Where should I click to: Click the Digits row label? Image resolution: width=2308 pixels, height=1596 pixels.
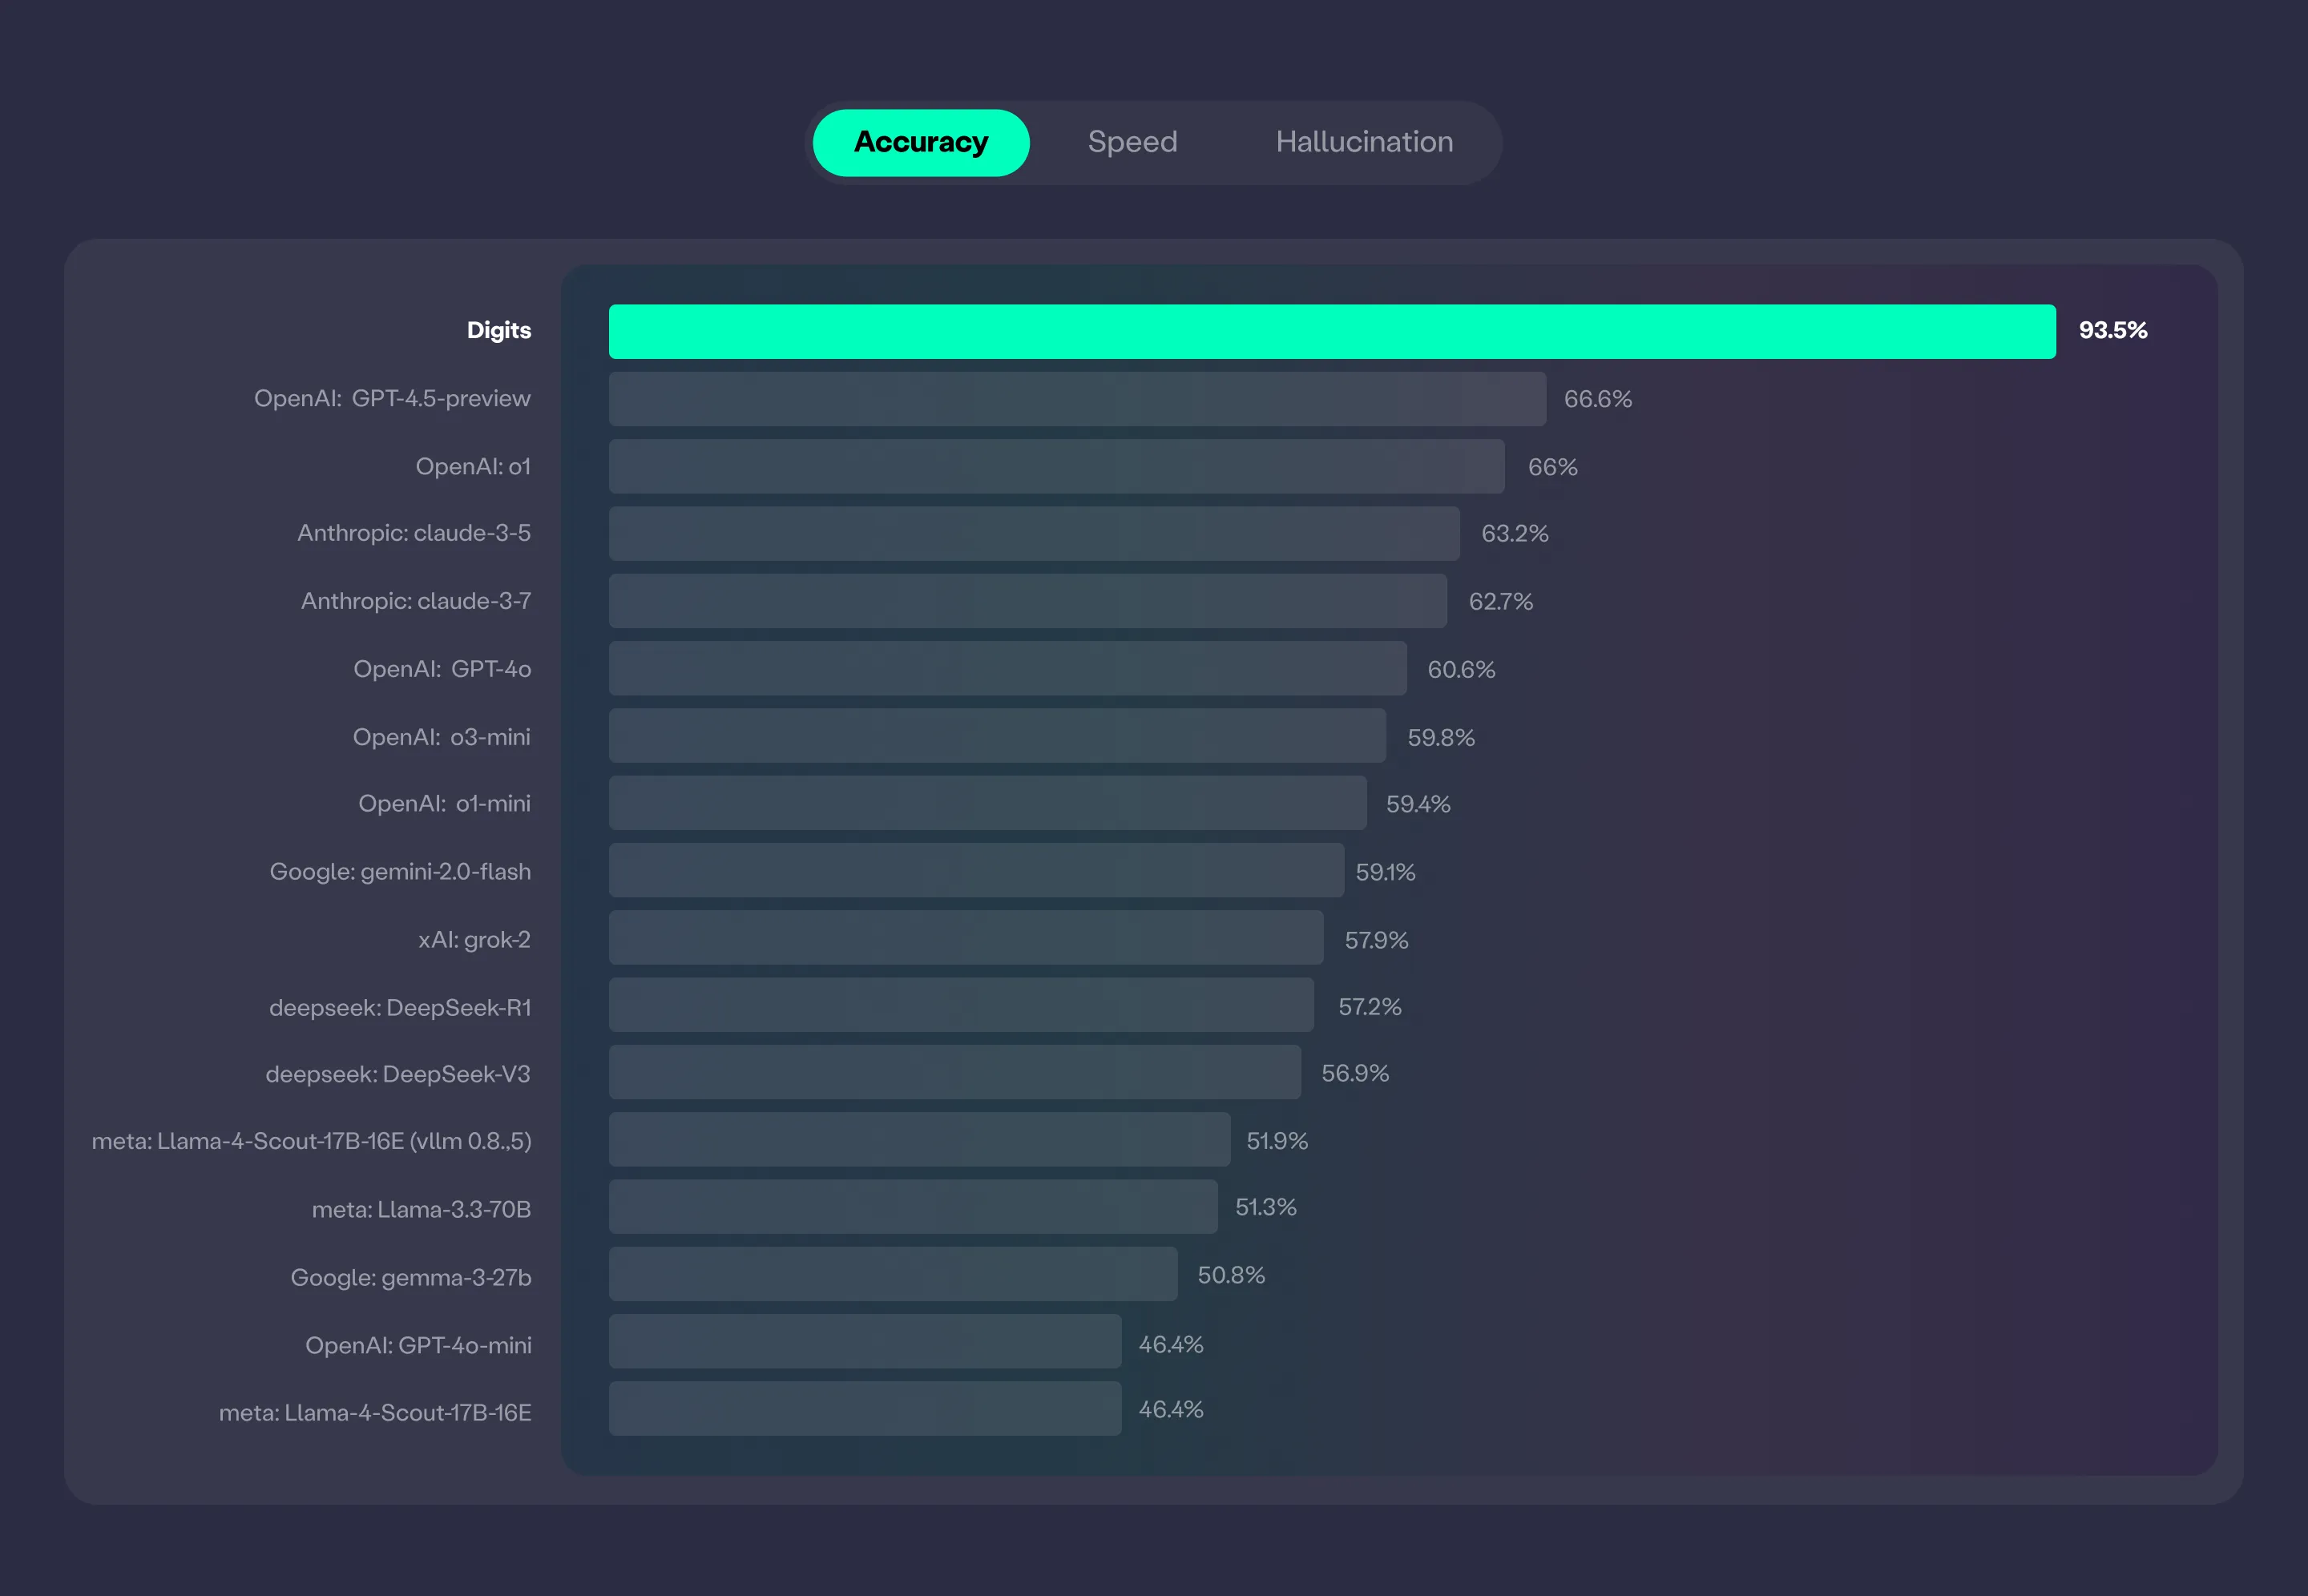[498, 330]
